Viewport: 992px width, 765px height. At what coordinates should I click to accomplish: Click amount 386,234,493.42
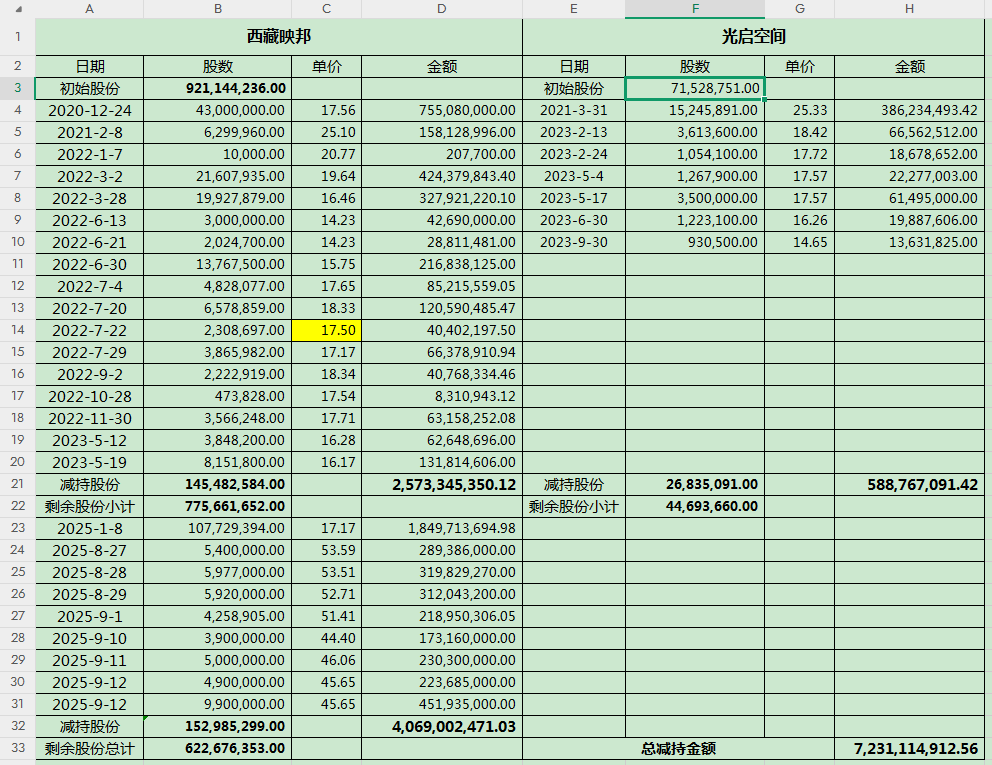coord(909,111)
